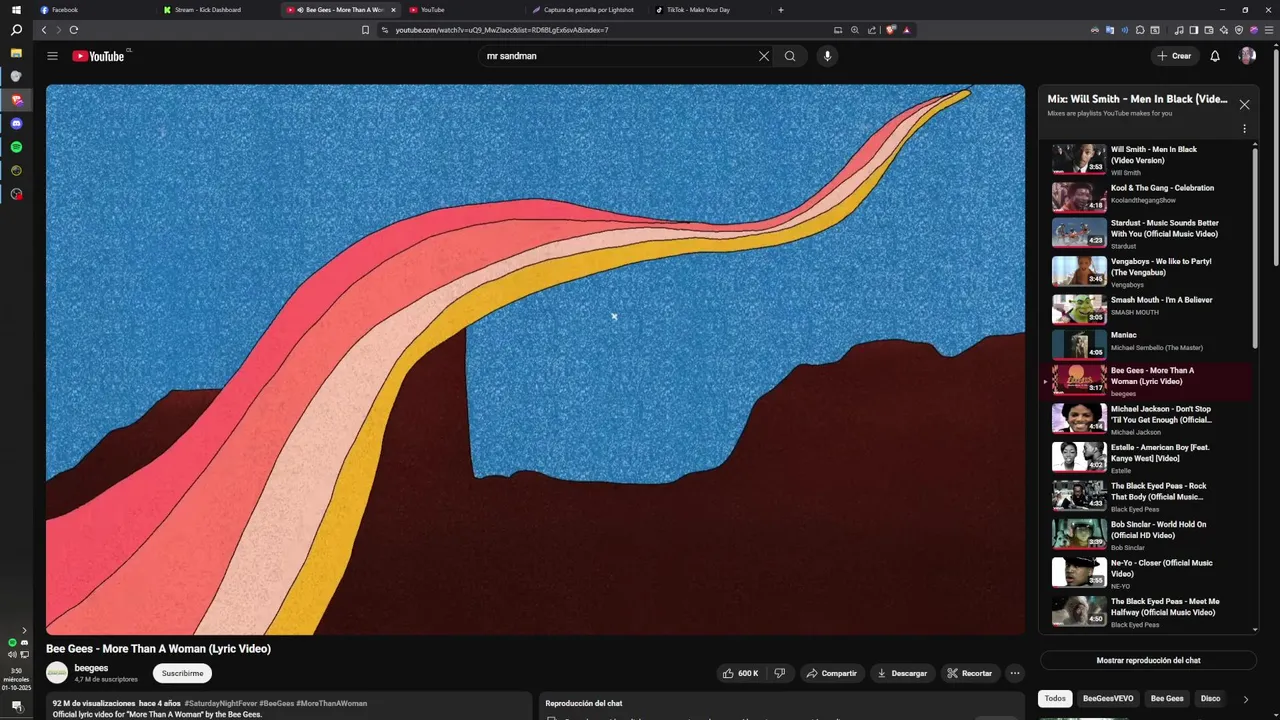Screen dimensions: 1280x720
Task: Reload the page
Action: click(x=74, y=30)
